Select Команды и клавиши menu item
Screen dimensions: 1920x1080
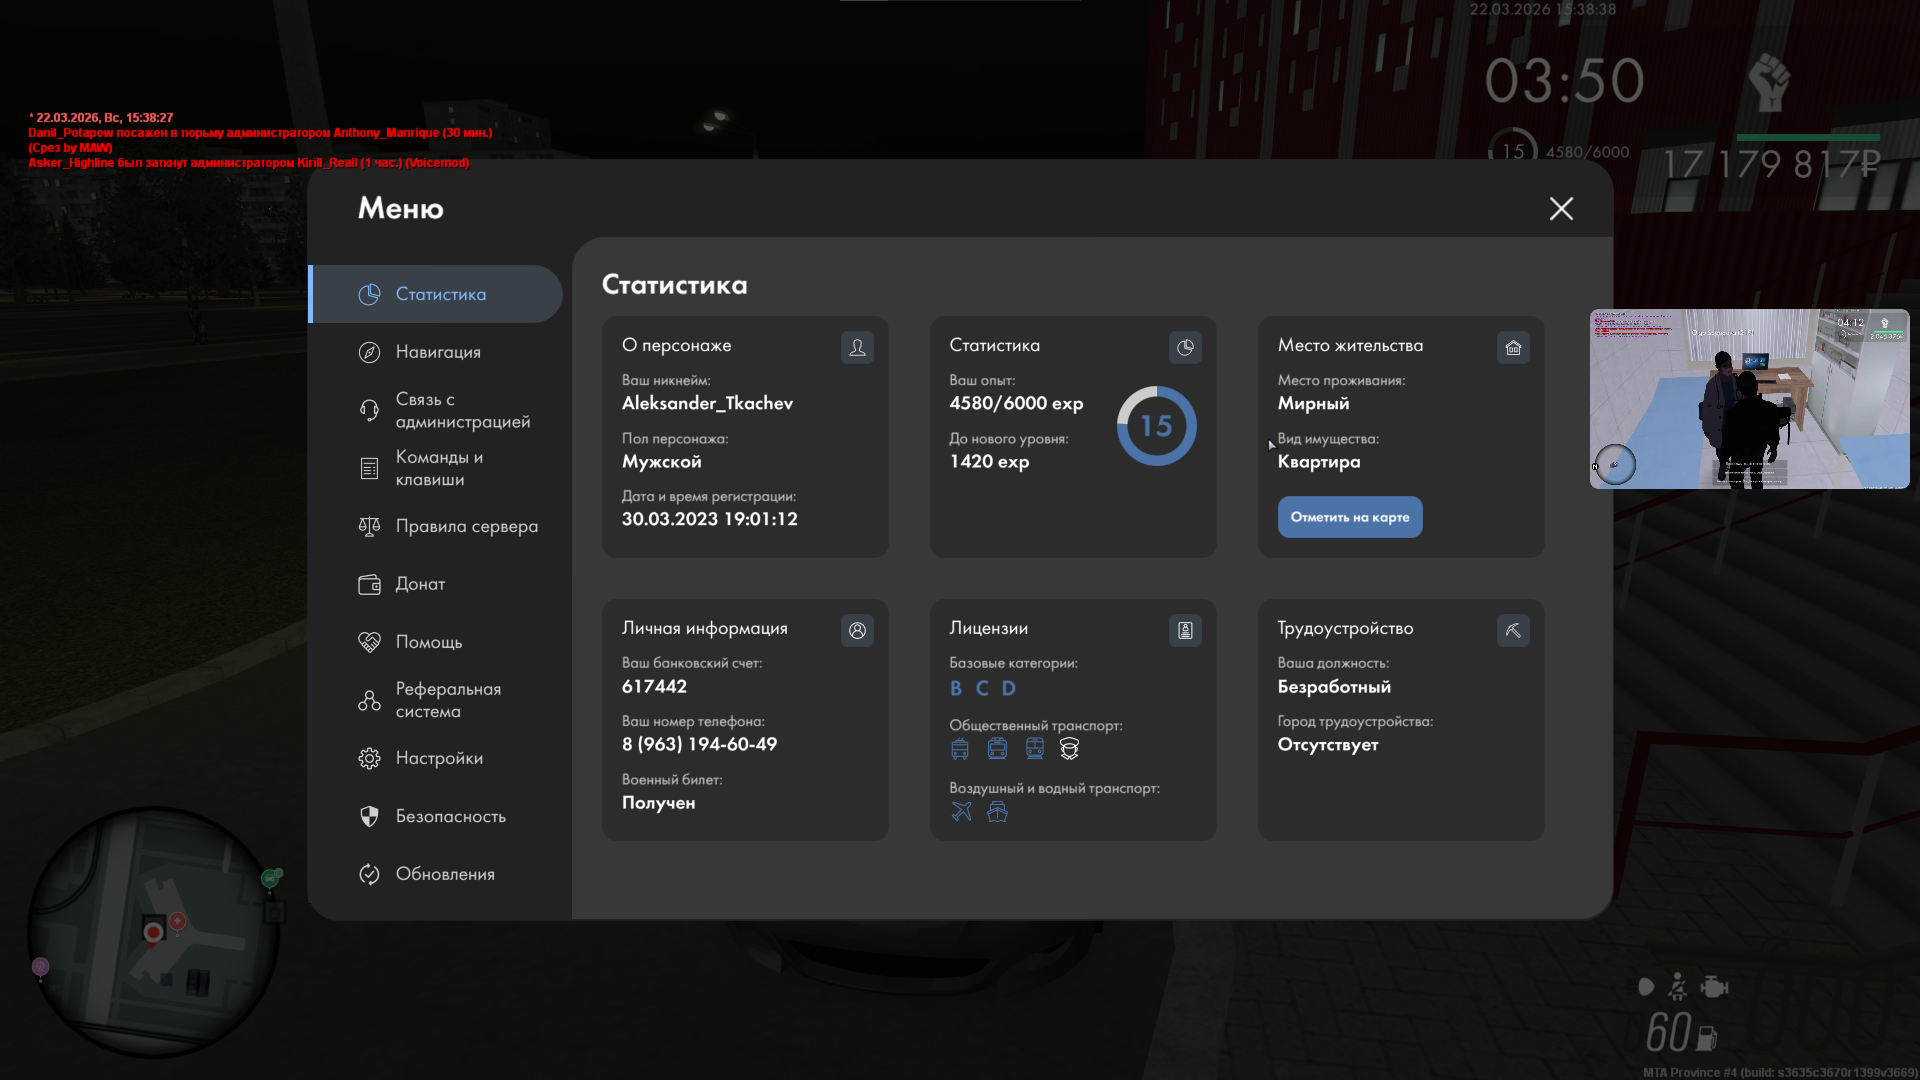tap(438, 468)
